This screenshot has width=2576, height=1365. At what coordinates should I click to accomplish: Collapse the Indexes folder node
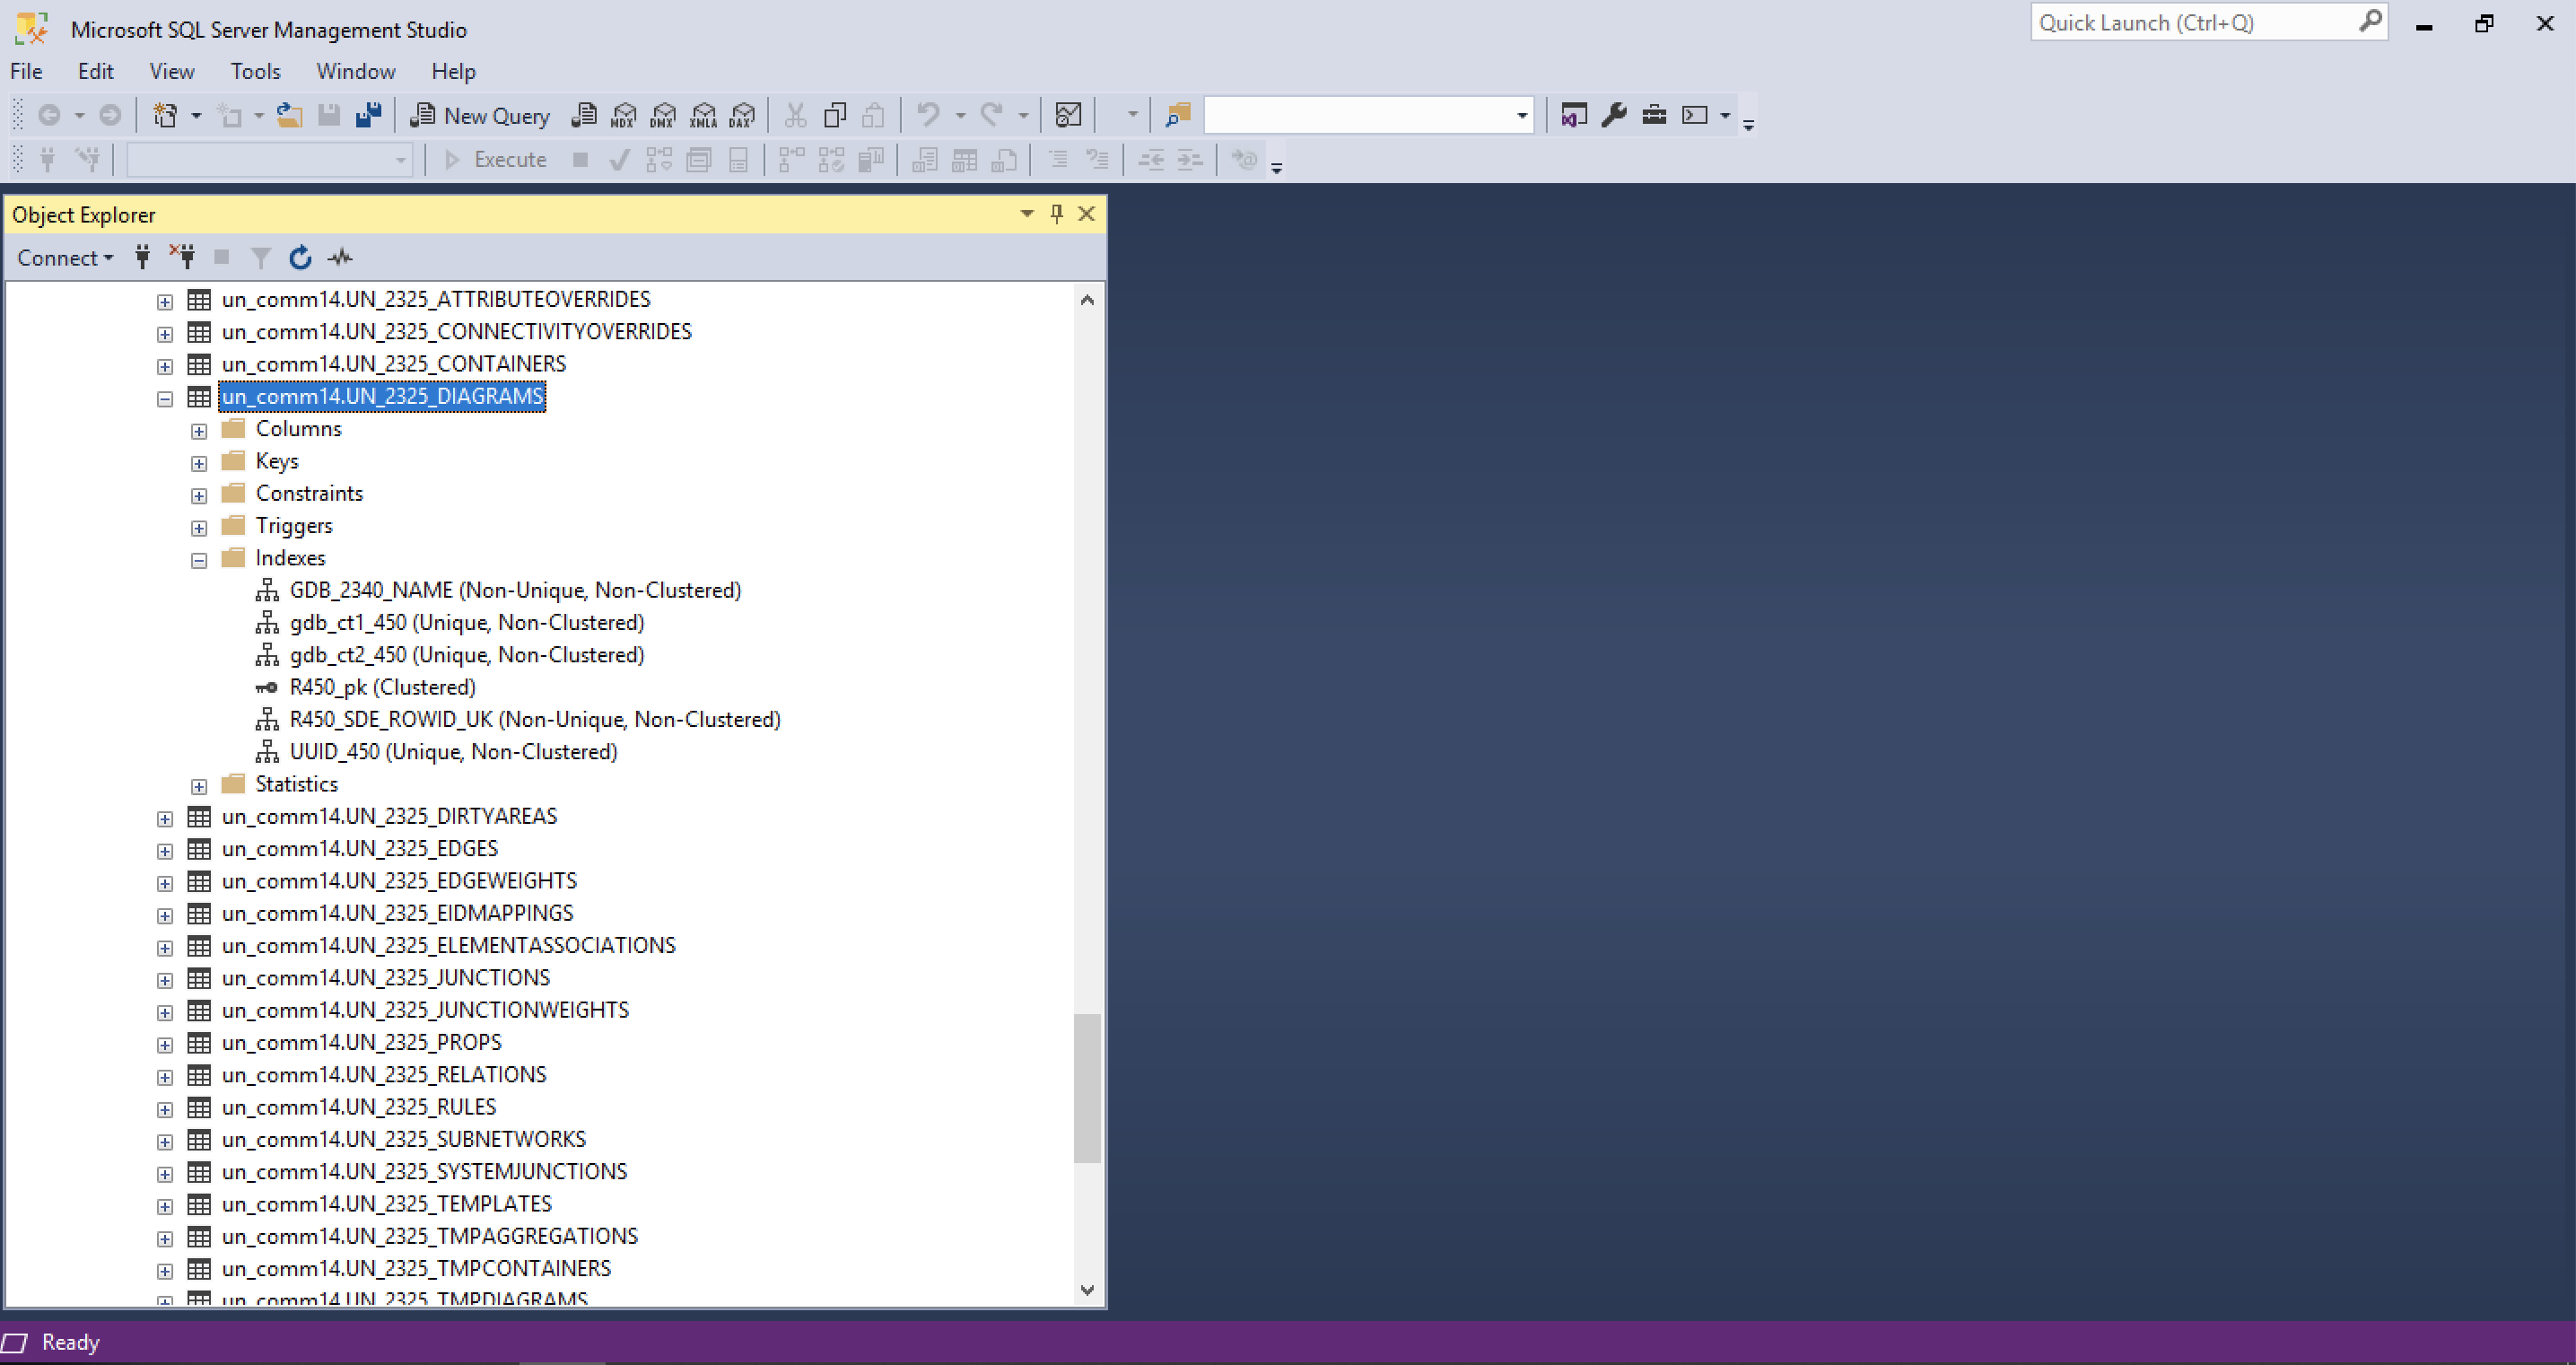199,560
